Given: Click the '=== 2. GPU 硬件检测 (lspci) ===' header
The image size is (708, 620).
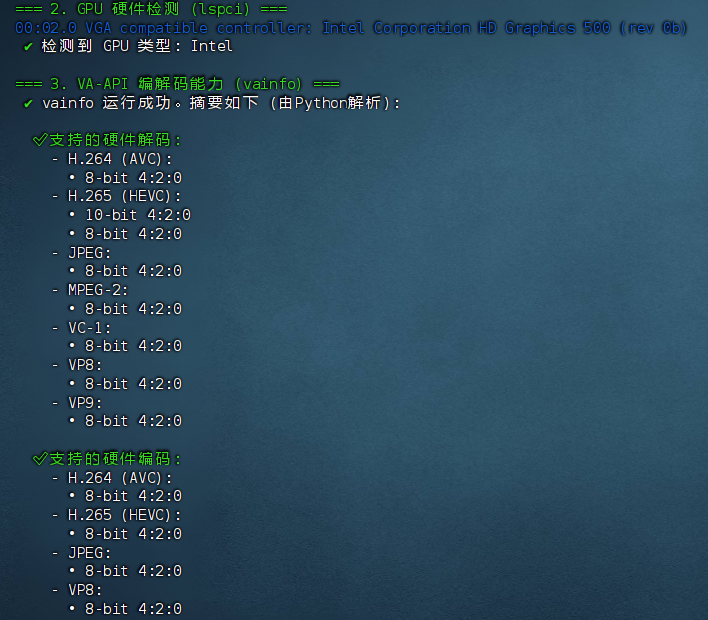Looking at the screenshot, I should tap(151, 9).
